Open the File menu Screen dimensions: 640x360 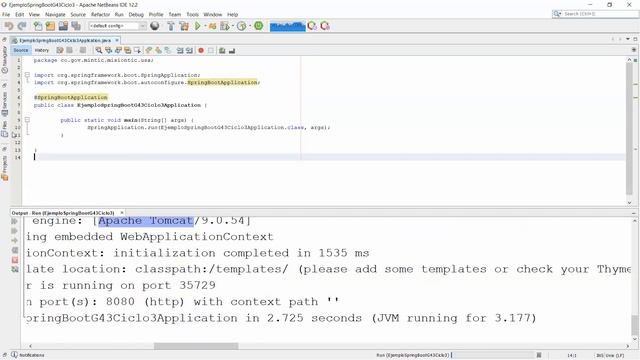[6, 14]
